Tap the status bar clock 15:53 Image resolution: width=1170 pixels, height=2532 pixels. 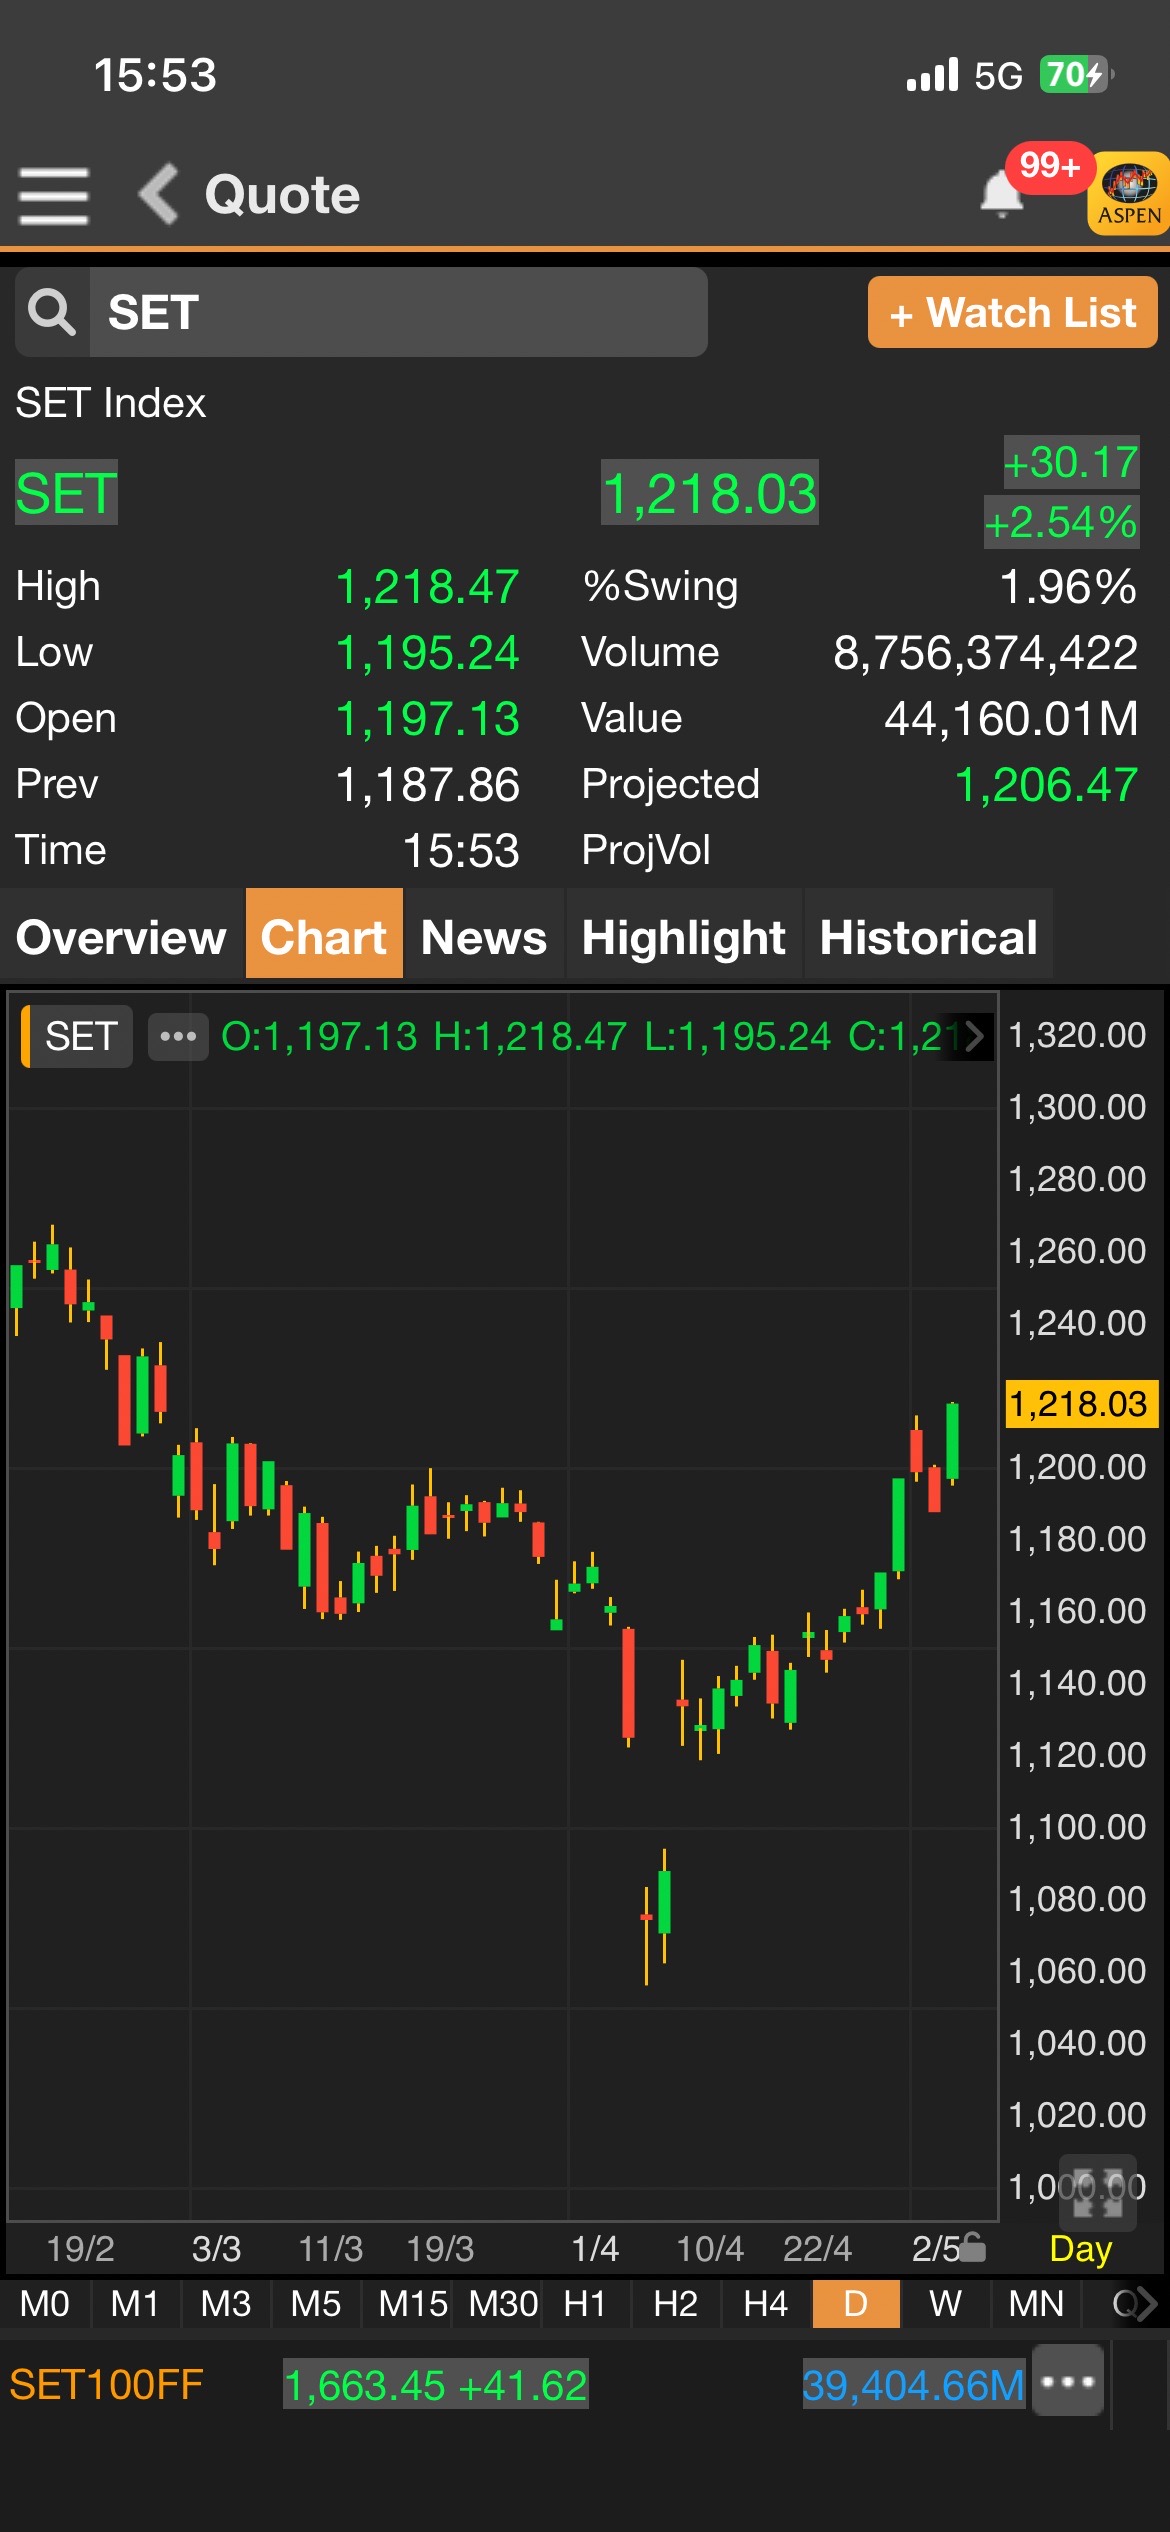155,75
